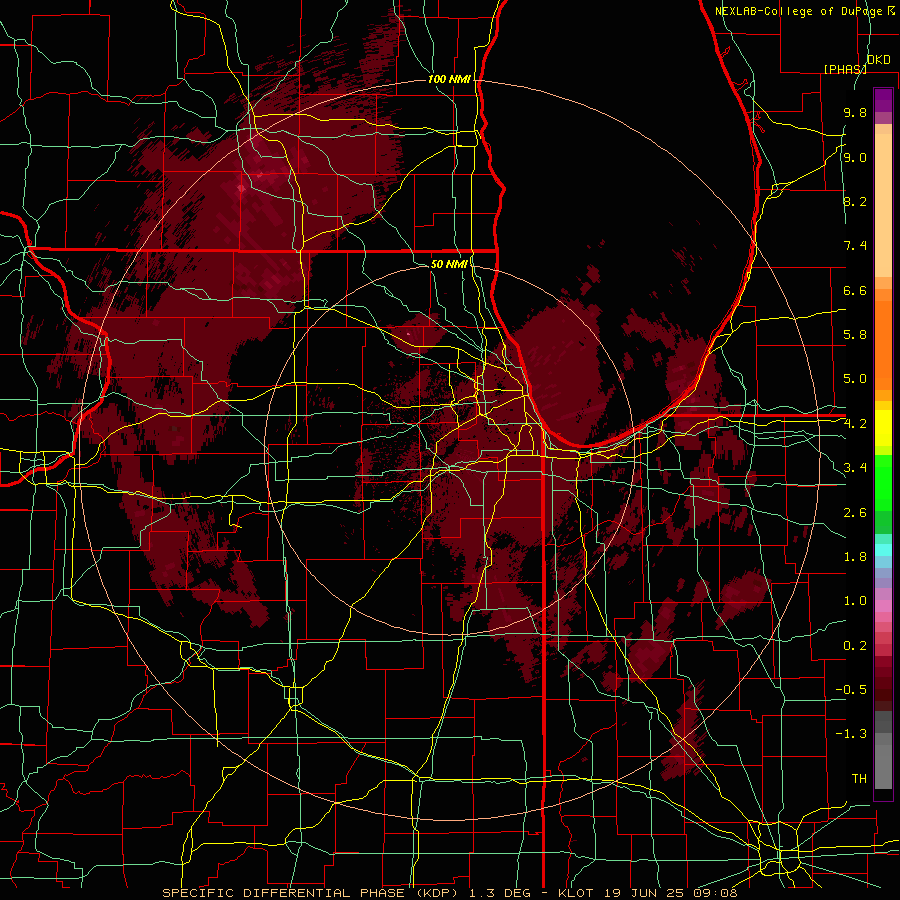Pick the bright green band of the color bar
This screenshot has width=900, height=900.
[883, 482]
